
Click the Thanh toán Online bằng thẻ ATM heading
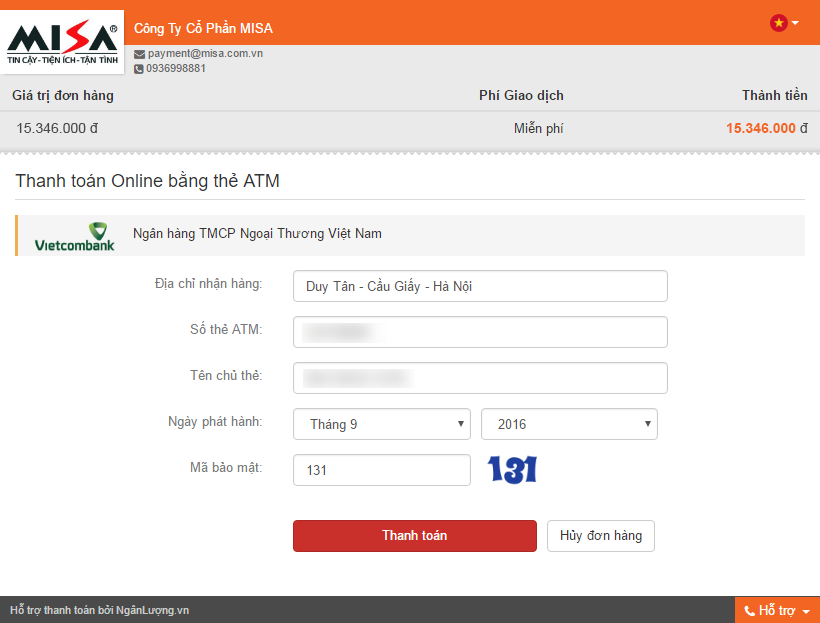click(147, 181)
